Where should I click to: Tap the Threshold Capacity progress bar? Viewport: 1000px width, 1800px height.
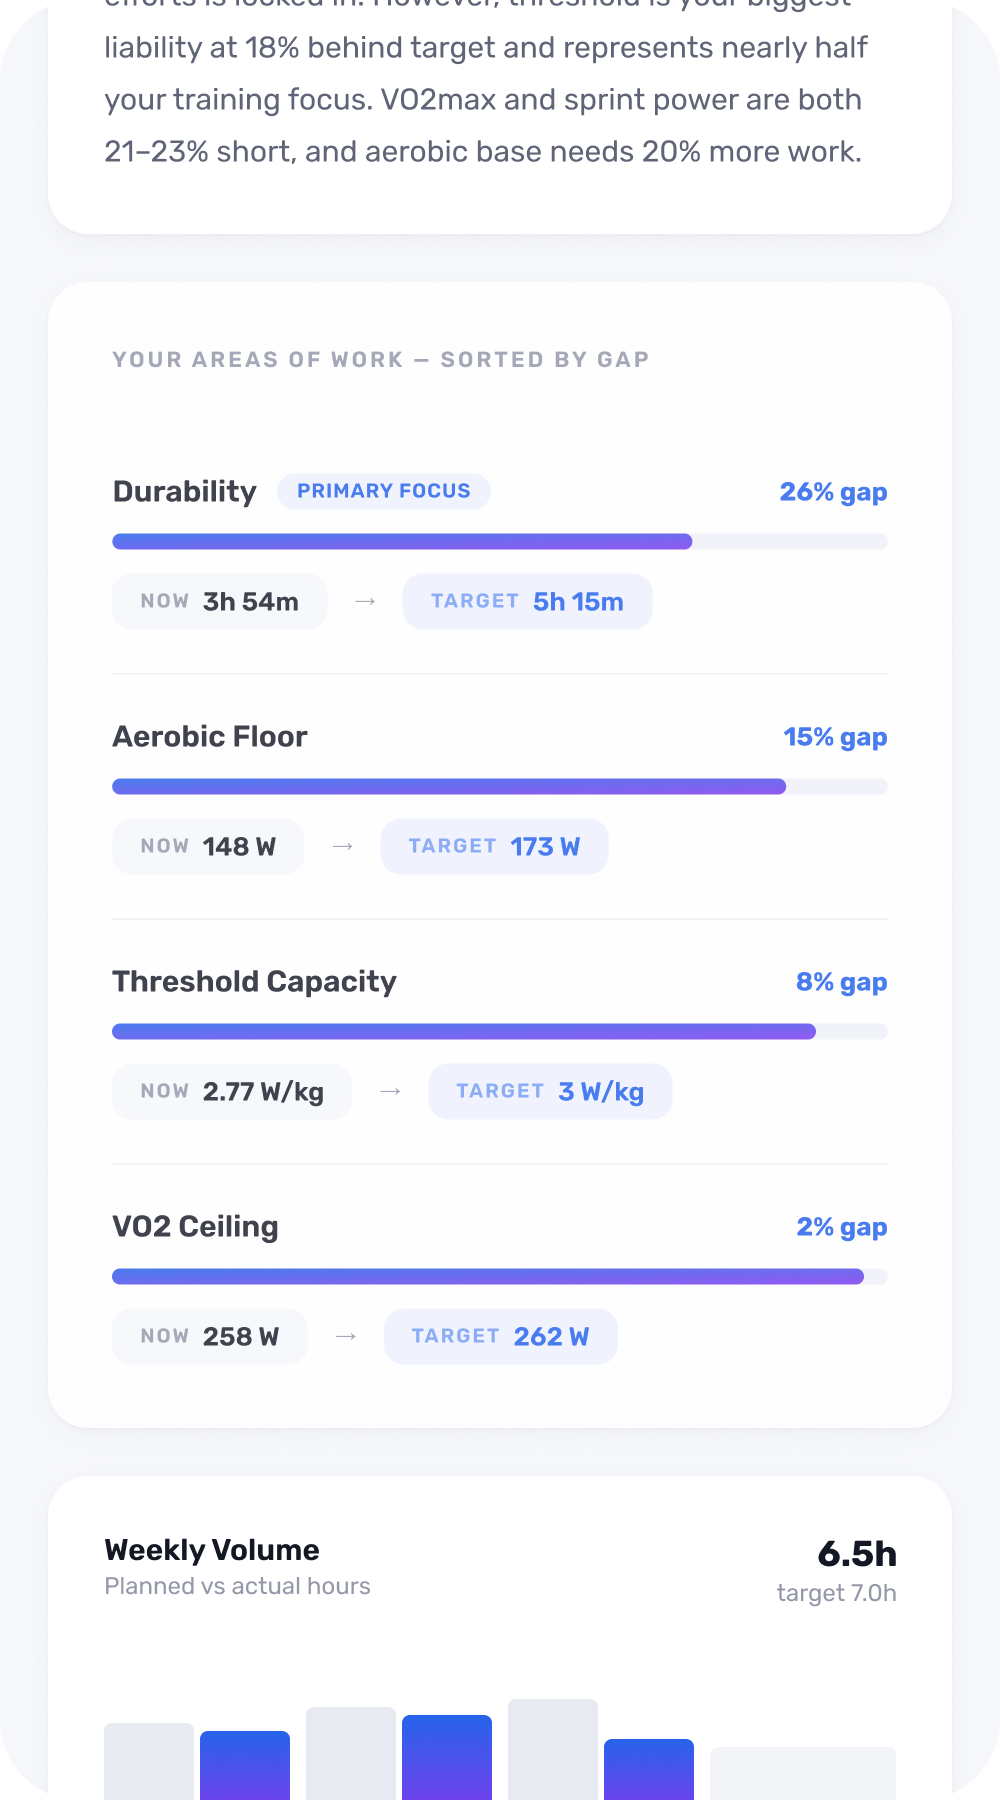click(500, 1032)
